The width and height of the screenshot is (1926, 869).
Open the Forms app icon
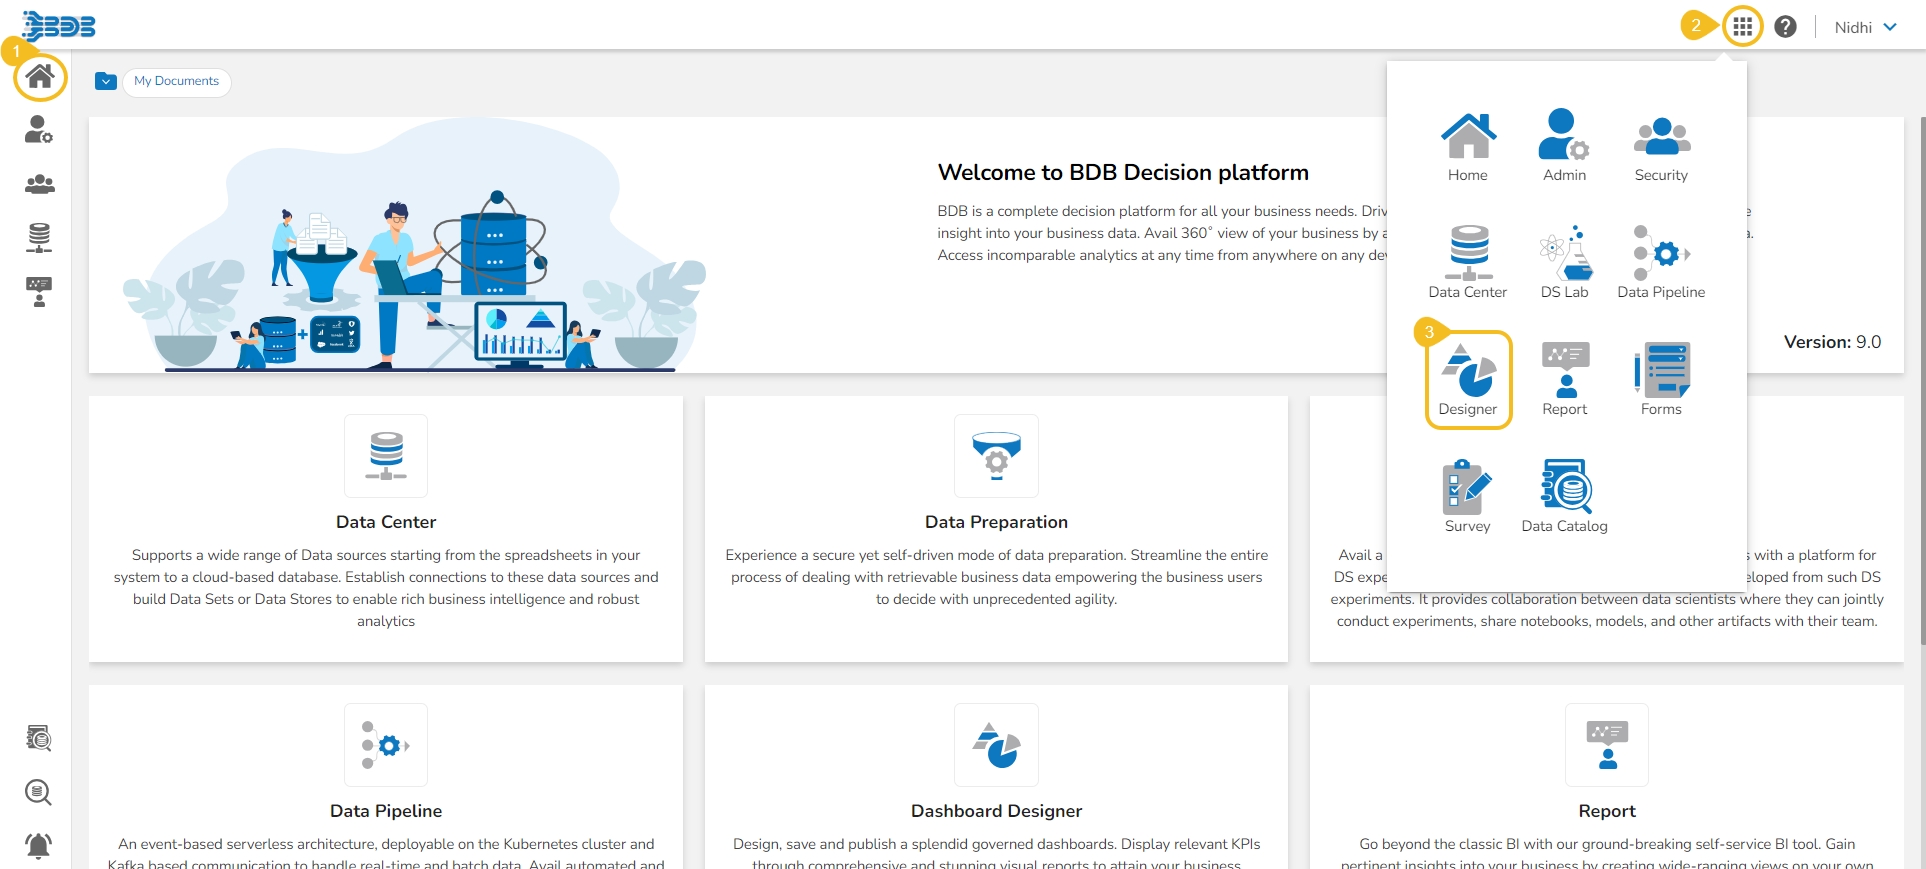coord(1660,379)
